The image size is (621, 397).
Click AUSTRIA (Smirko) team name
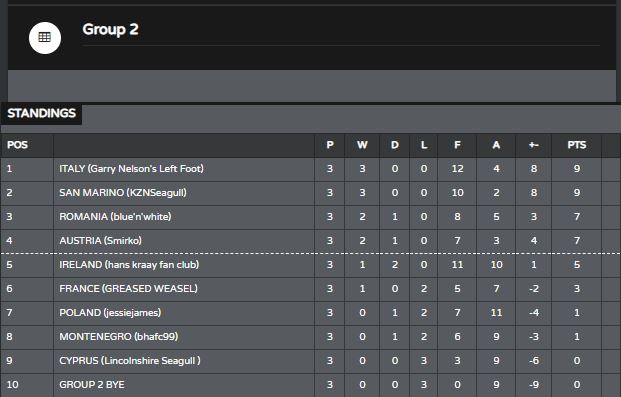(100, 240)
